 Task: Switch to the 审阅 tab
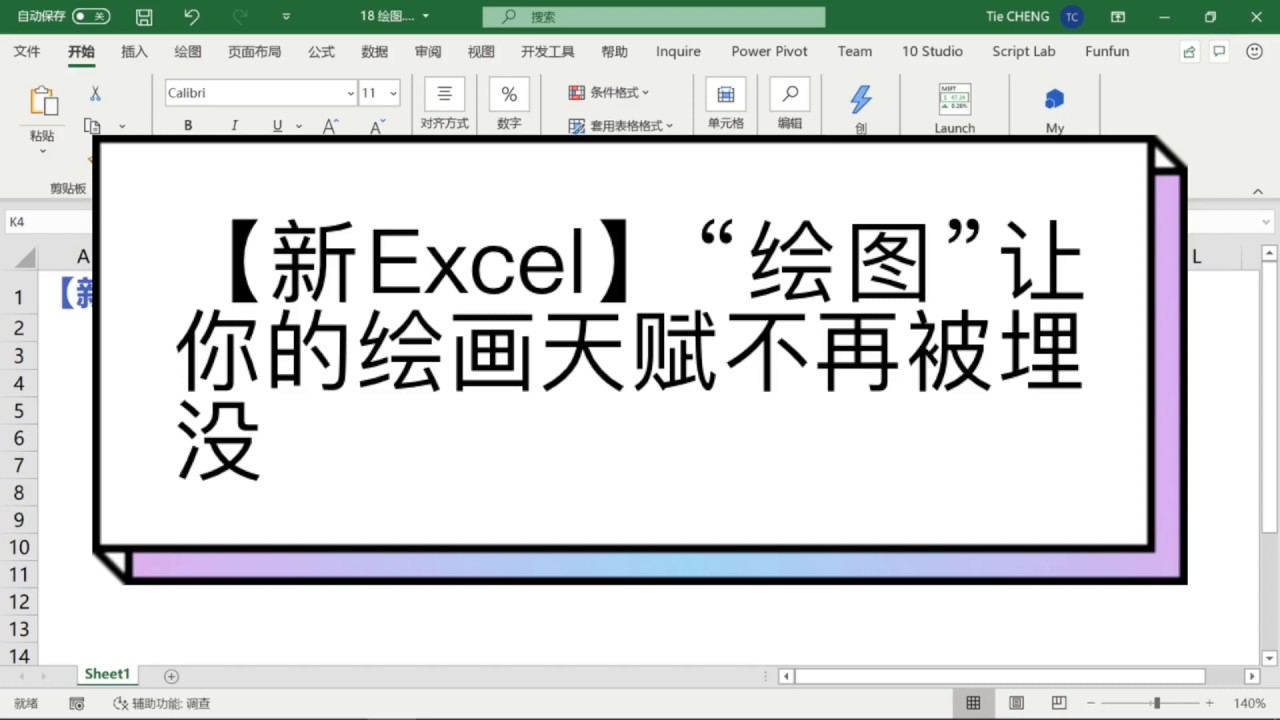[428, 51]
